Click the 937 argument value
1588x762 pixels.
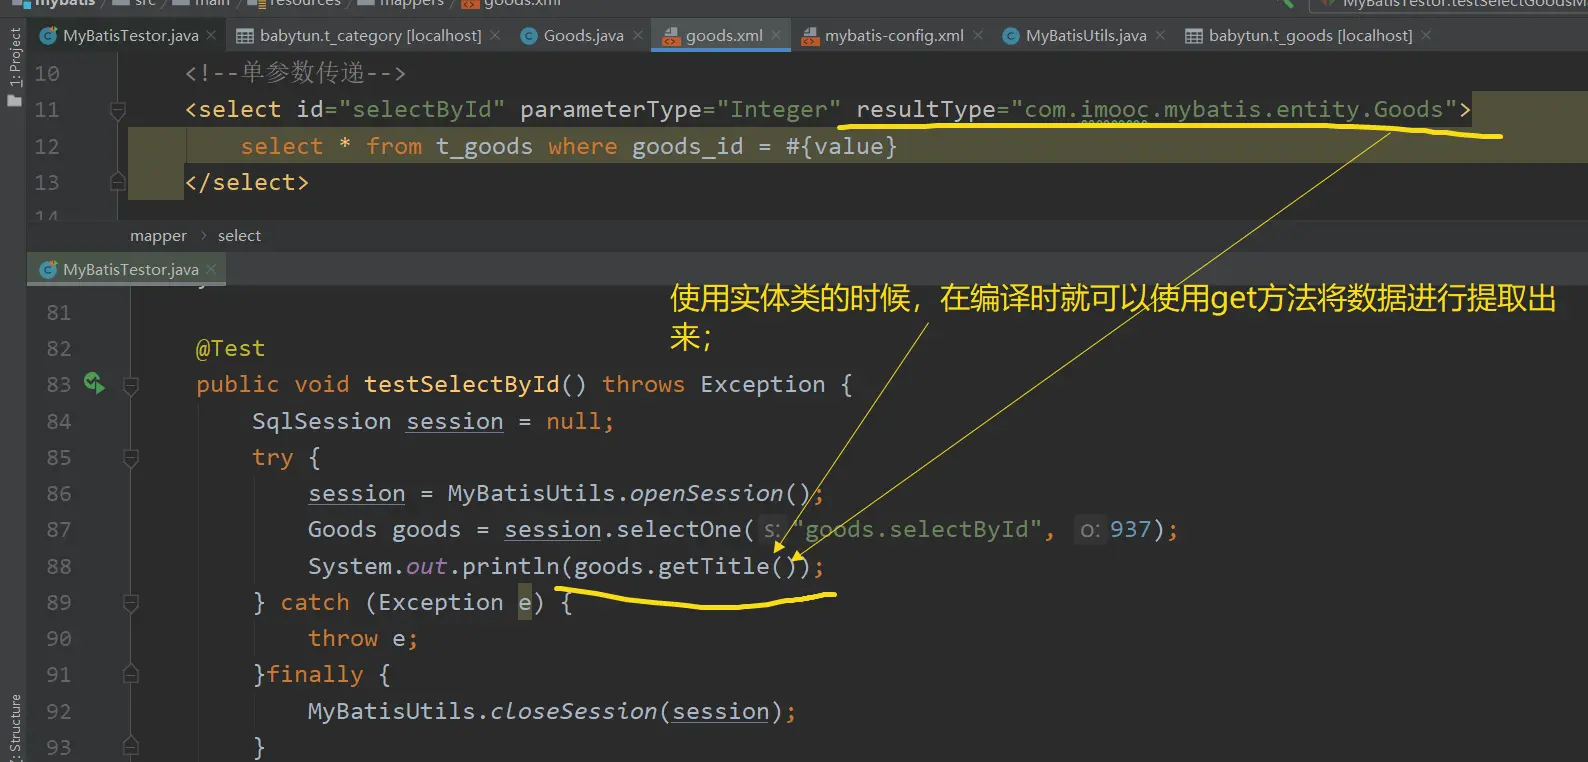1130,530
